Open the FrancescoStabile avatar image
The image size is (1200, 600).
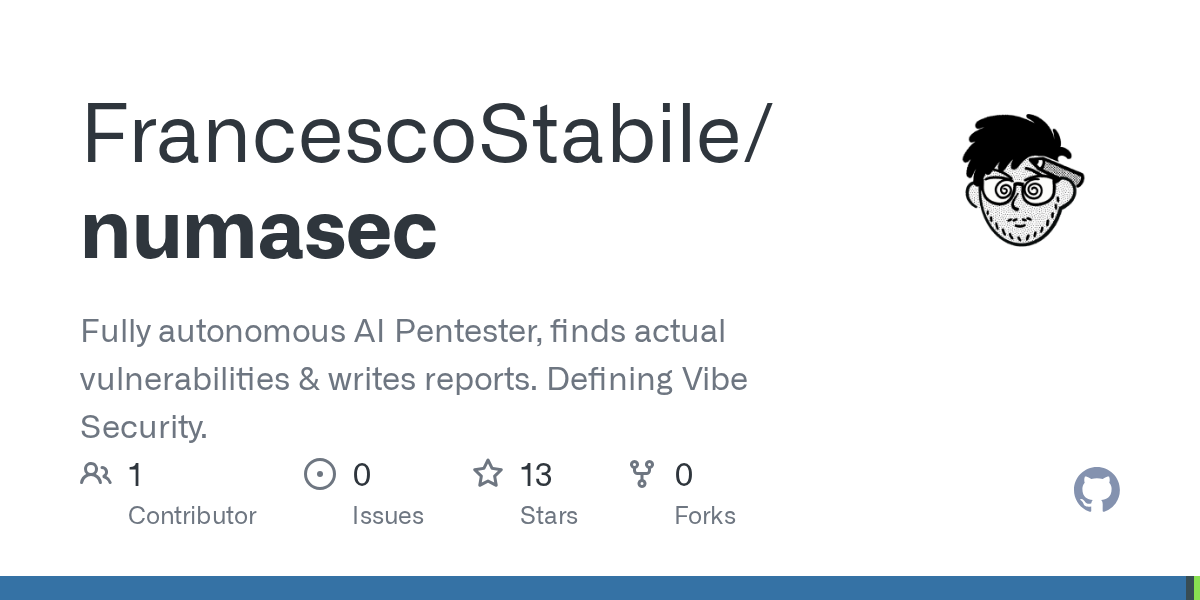click(1023, 180)
